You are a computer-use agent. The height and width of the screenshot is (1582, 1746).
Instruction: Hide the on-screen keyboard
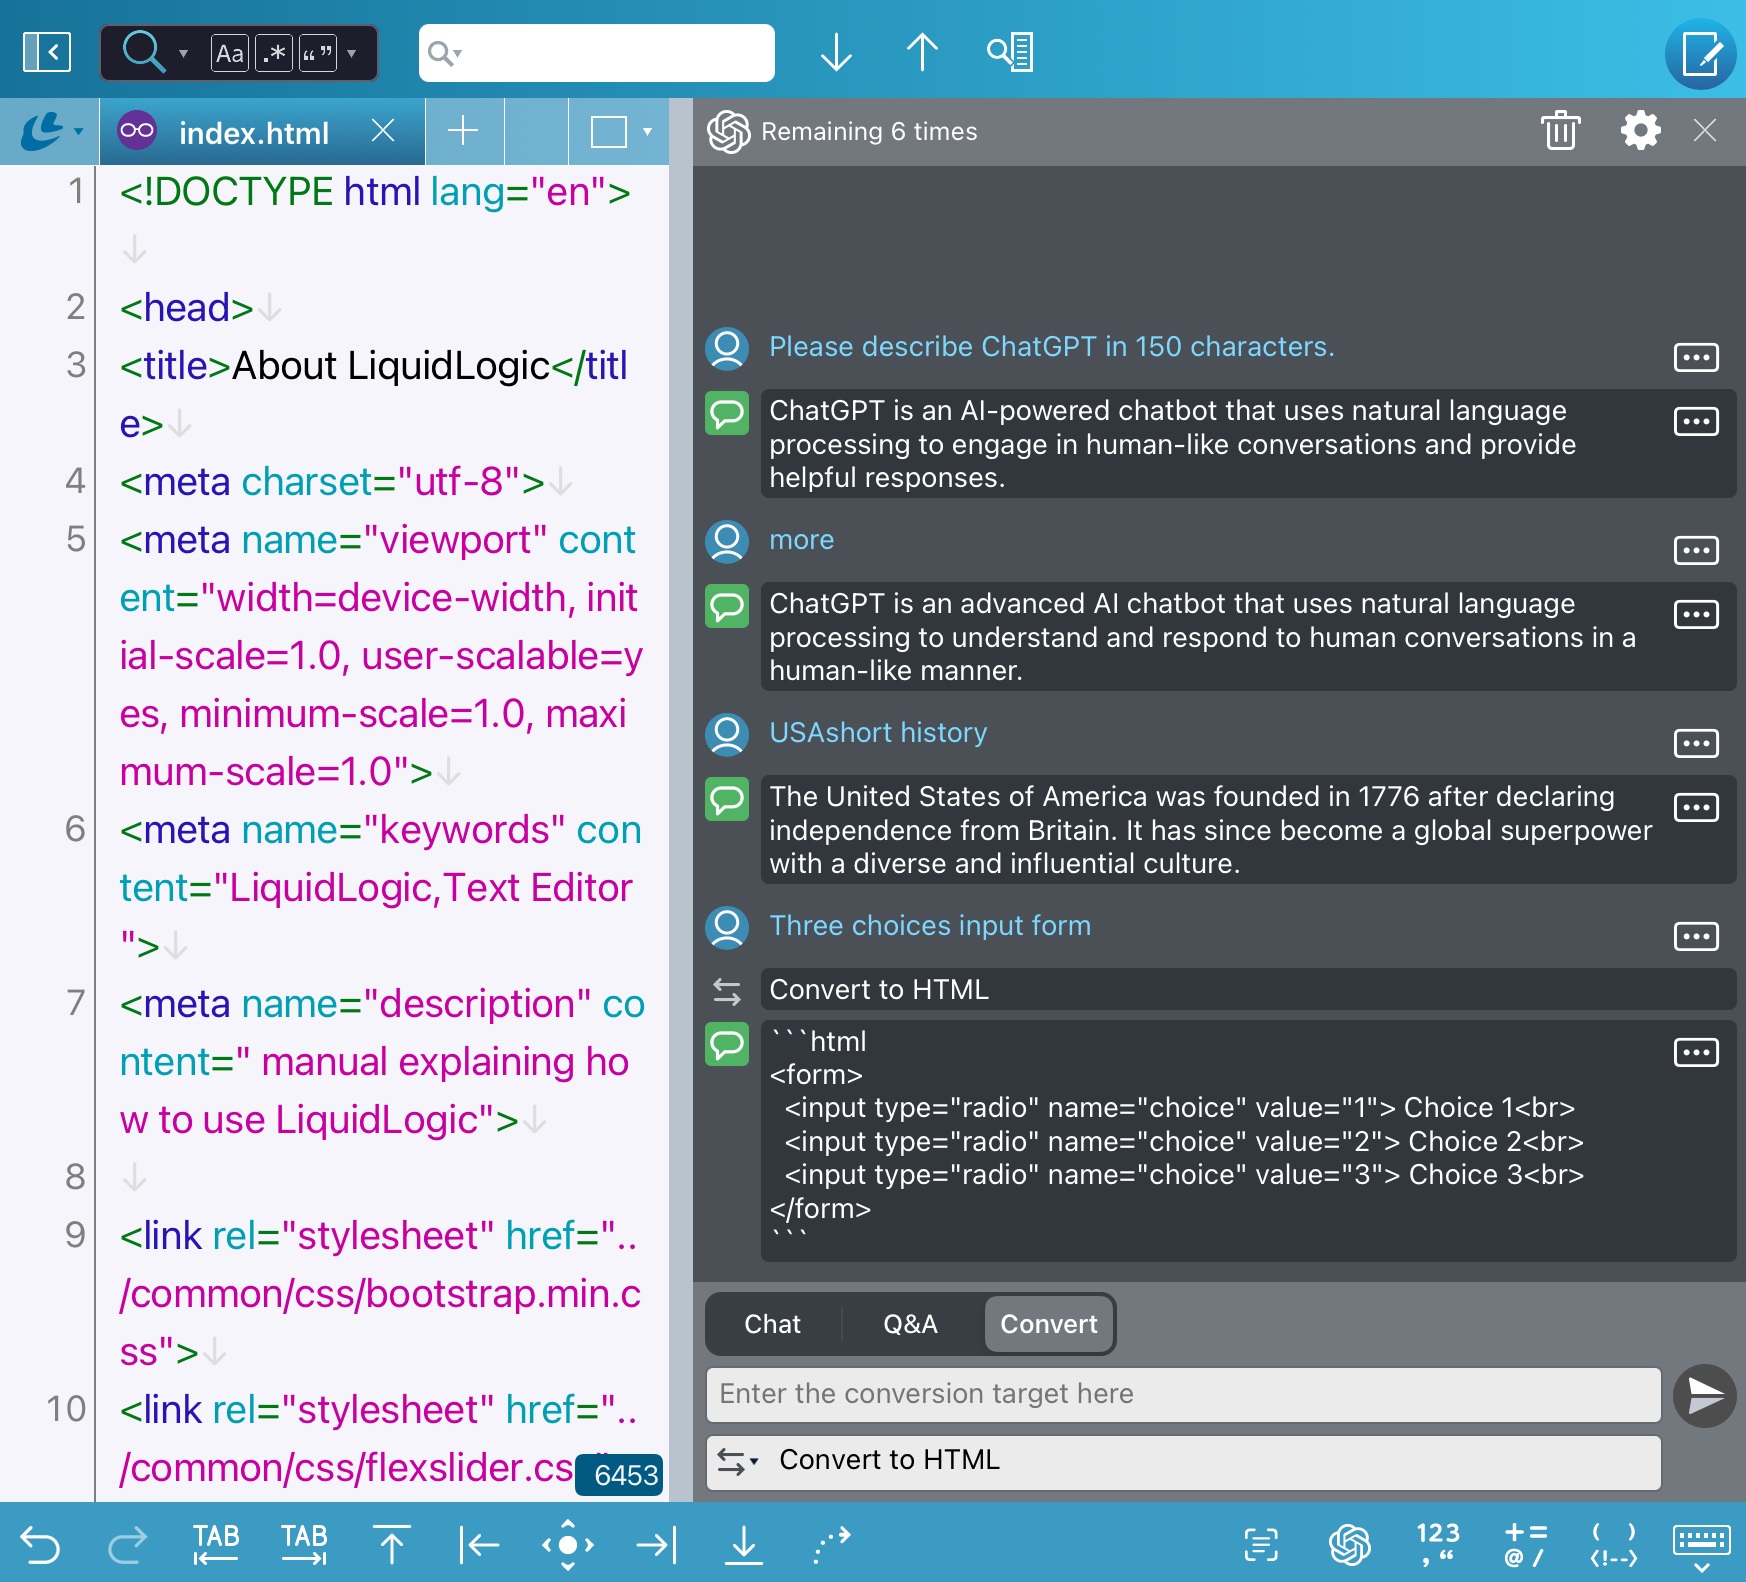(x=1700, y=1545)
